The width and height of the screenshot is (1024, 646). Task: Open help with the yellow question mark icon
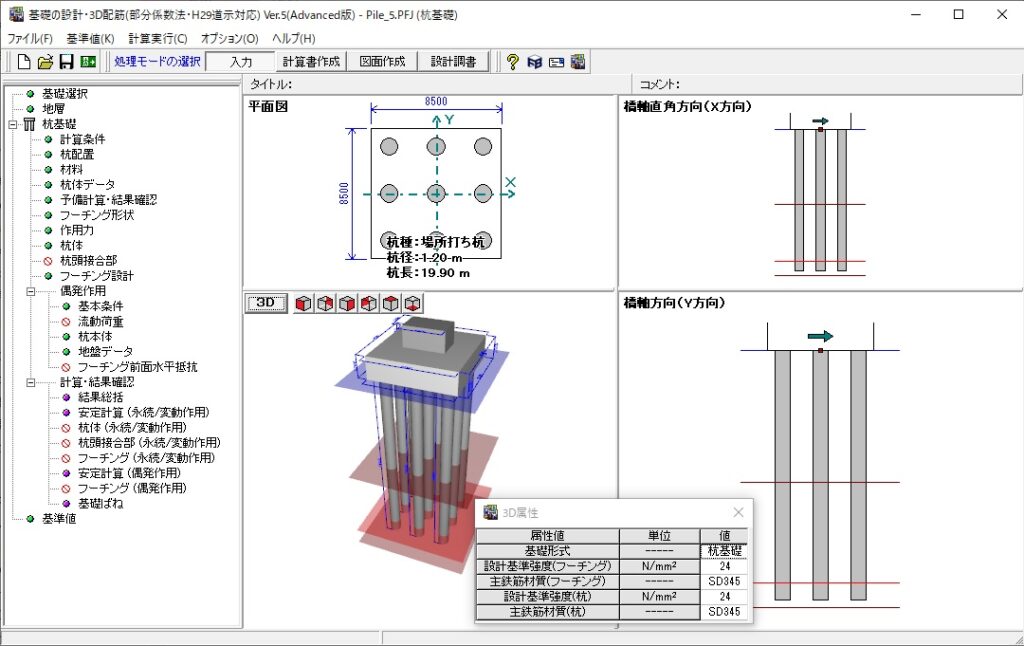coord(513,62)
